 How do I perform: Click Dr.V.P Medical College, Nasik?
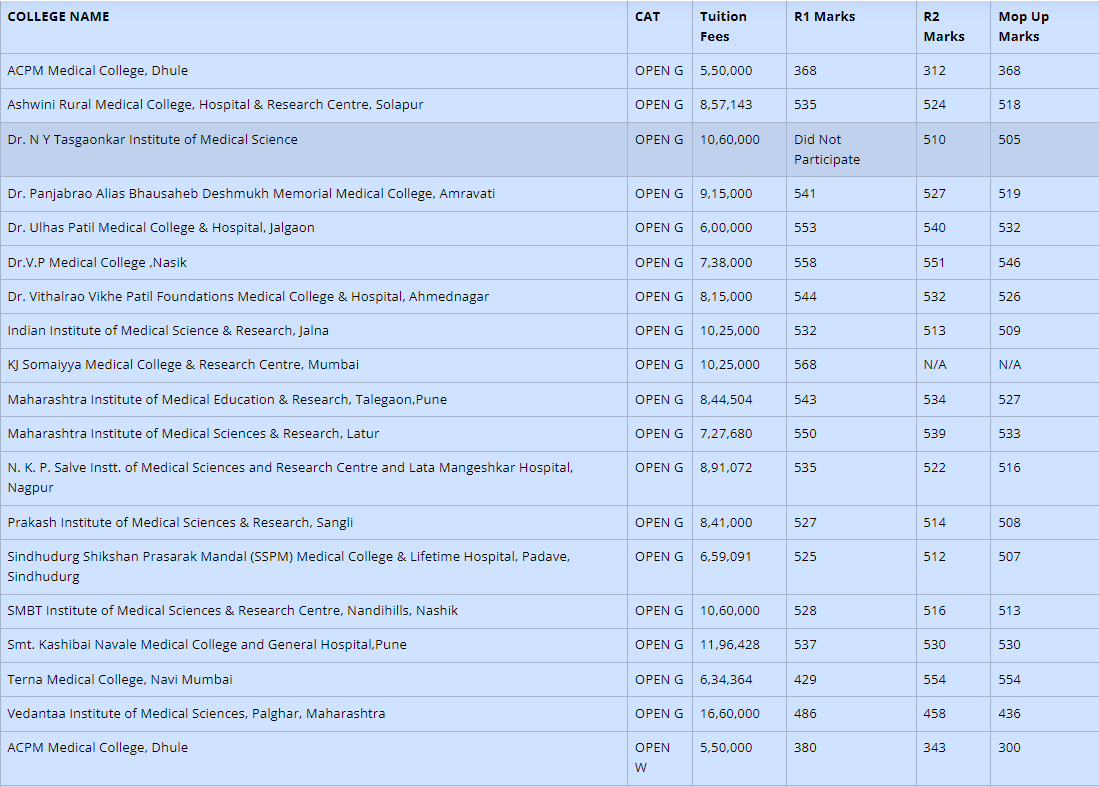tap(97, 263)
